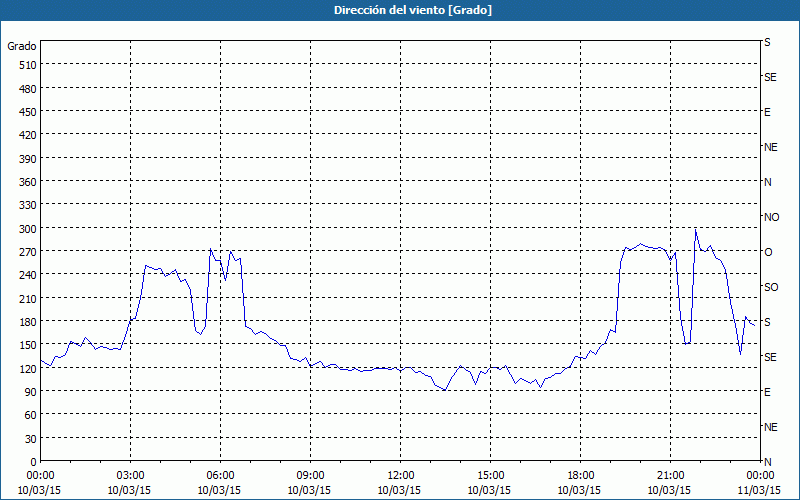The width and height of the screenshot is (800, 500).
Task: Click the 510 value on the degree axis
Action: point(29,65)
